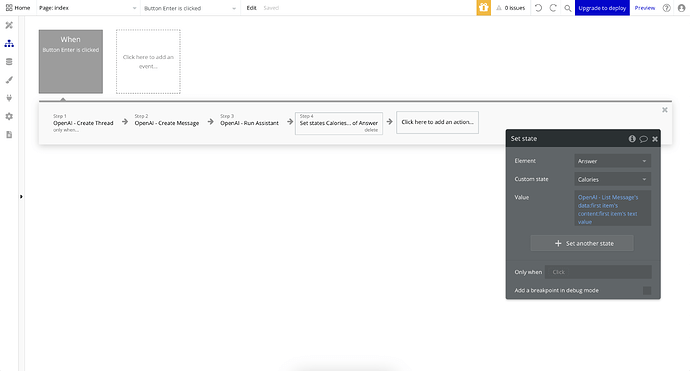Open the Custom state dropdown showing Calories
This screenshot has height=371, width=690.
coord(612,180)
